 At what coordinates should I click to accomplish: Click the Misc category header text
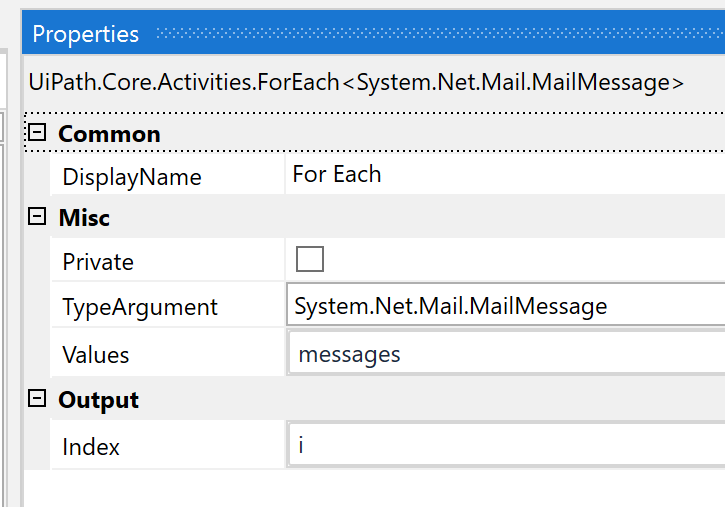(x=84, y=218)
